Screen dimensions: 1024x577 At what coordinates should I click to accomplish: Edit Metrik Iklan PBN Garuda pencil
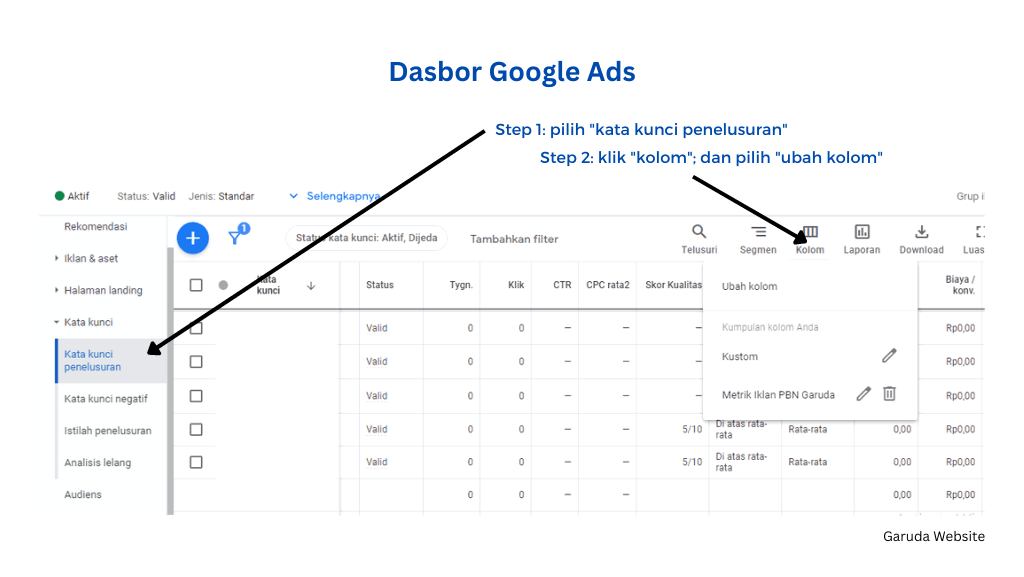click(x=863, y=394)
